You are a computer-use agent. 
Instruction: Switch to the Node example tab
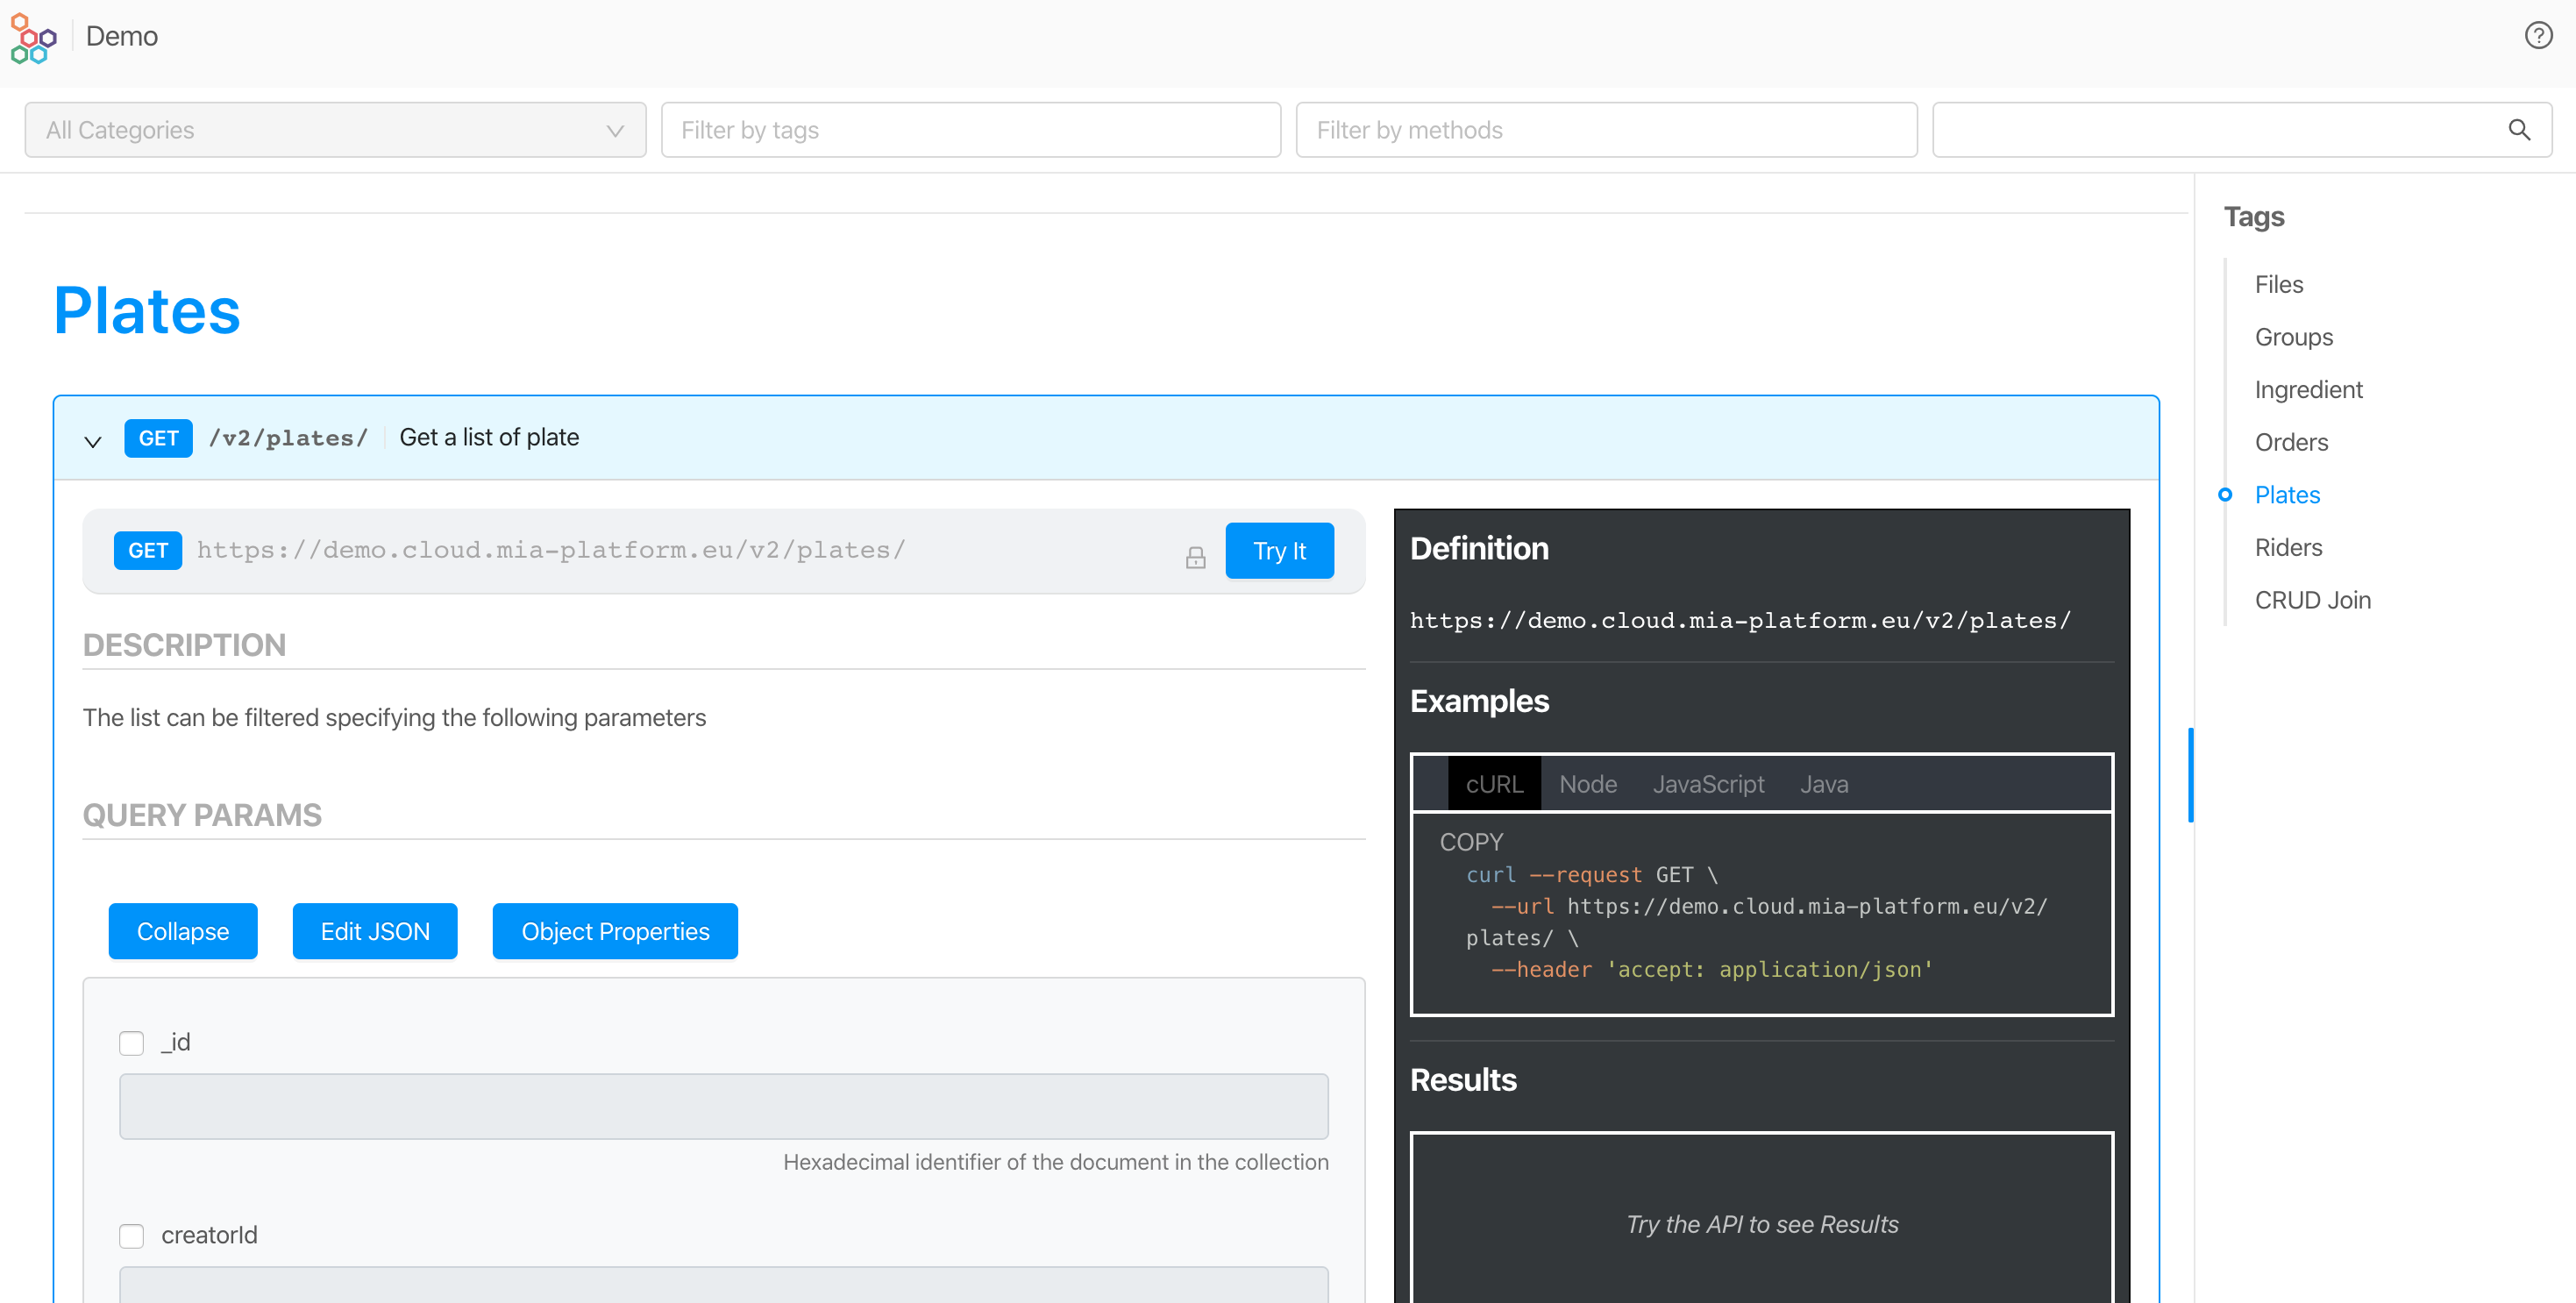click(1587, 784)
